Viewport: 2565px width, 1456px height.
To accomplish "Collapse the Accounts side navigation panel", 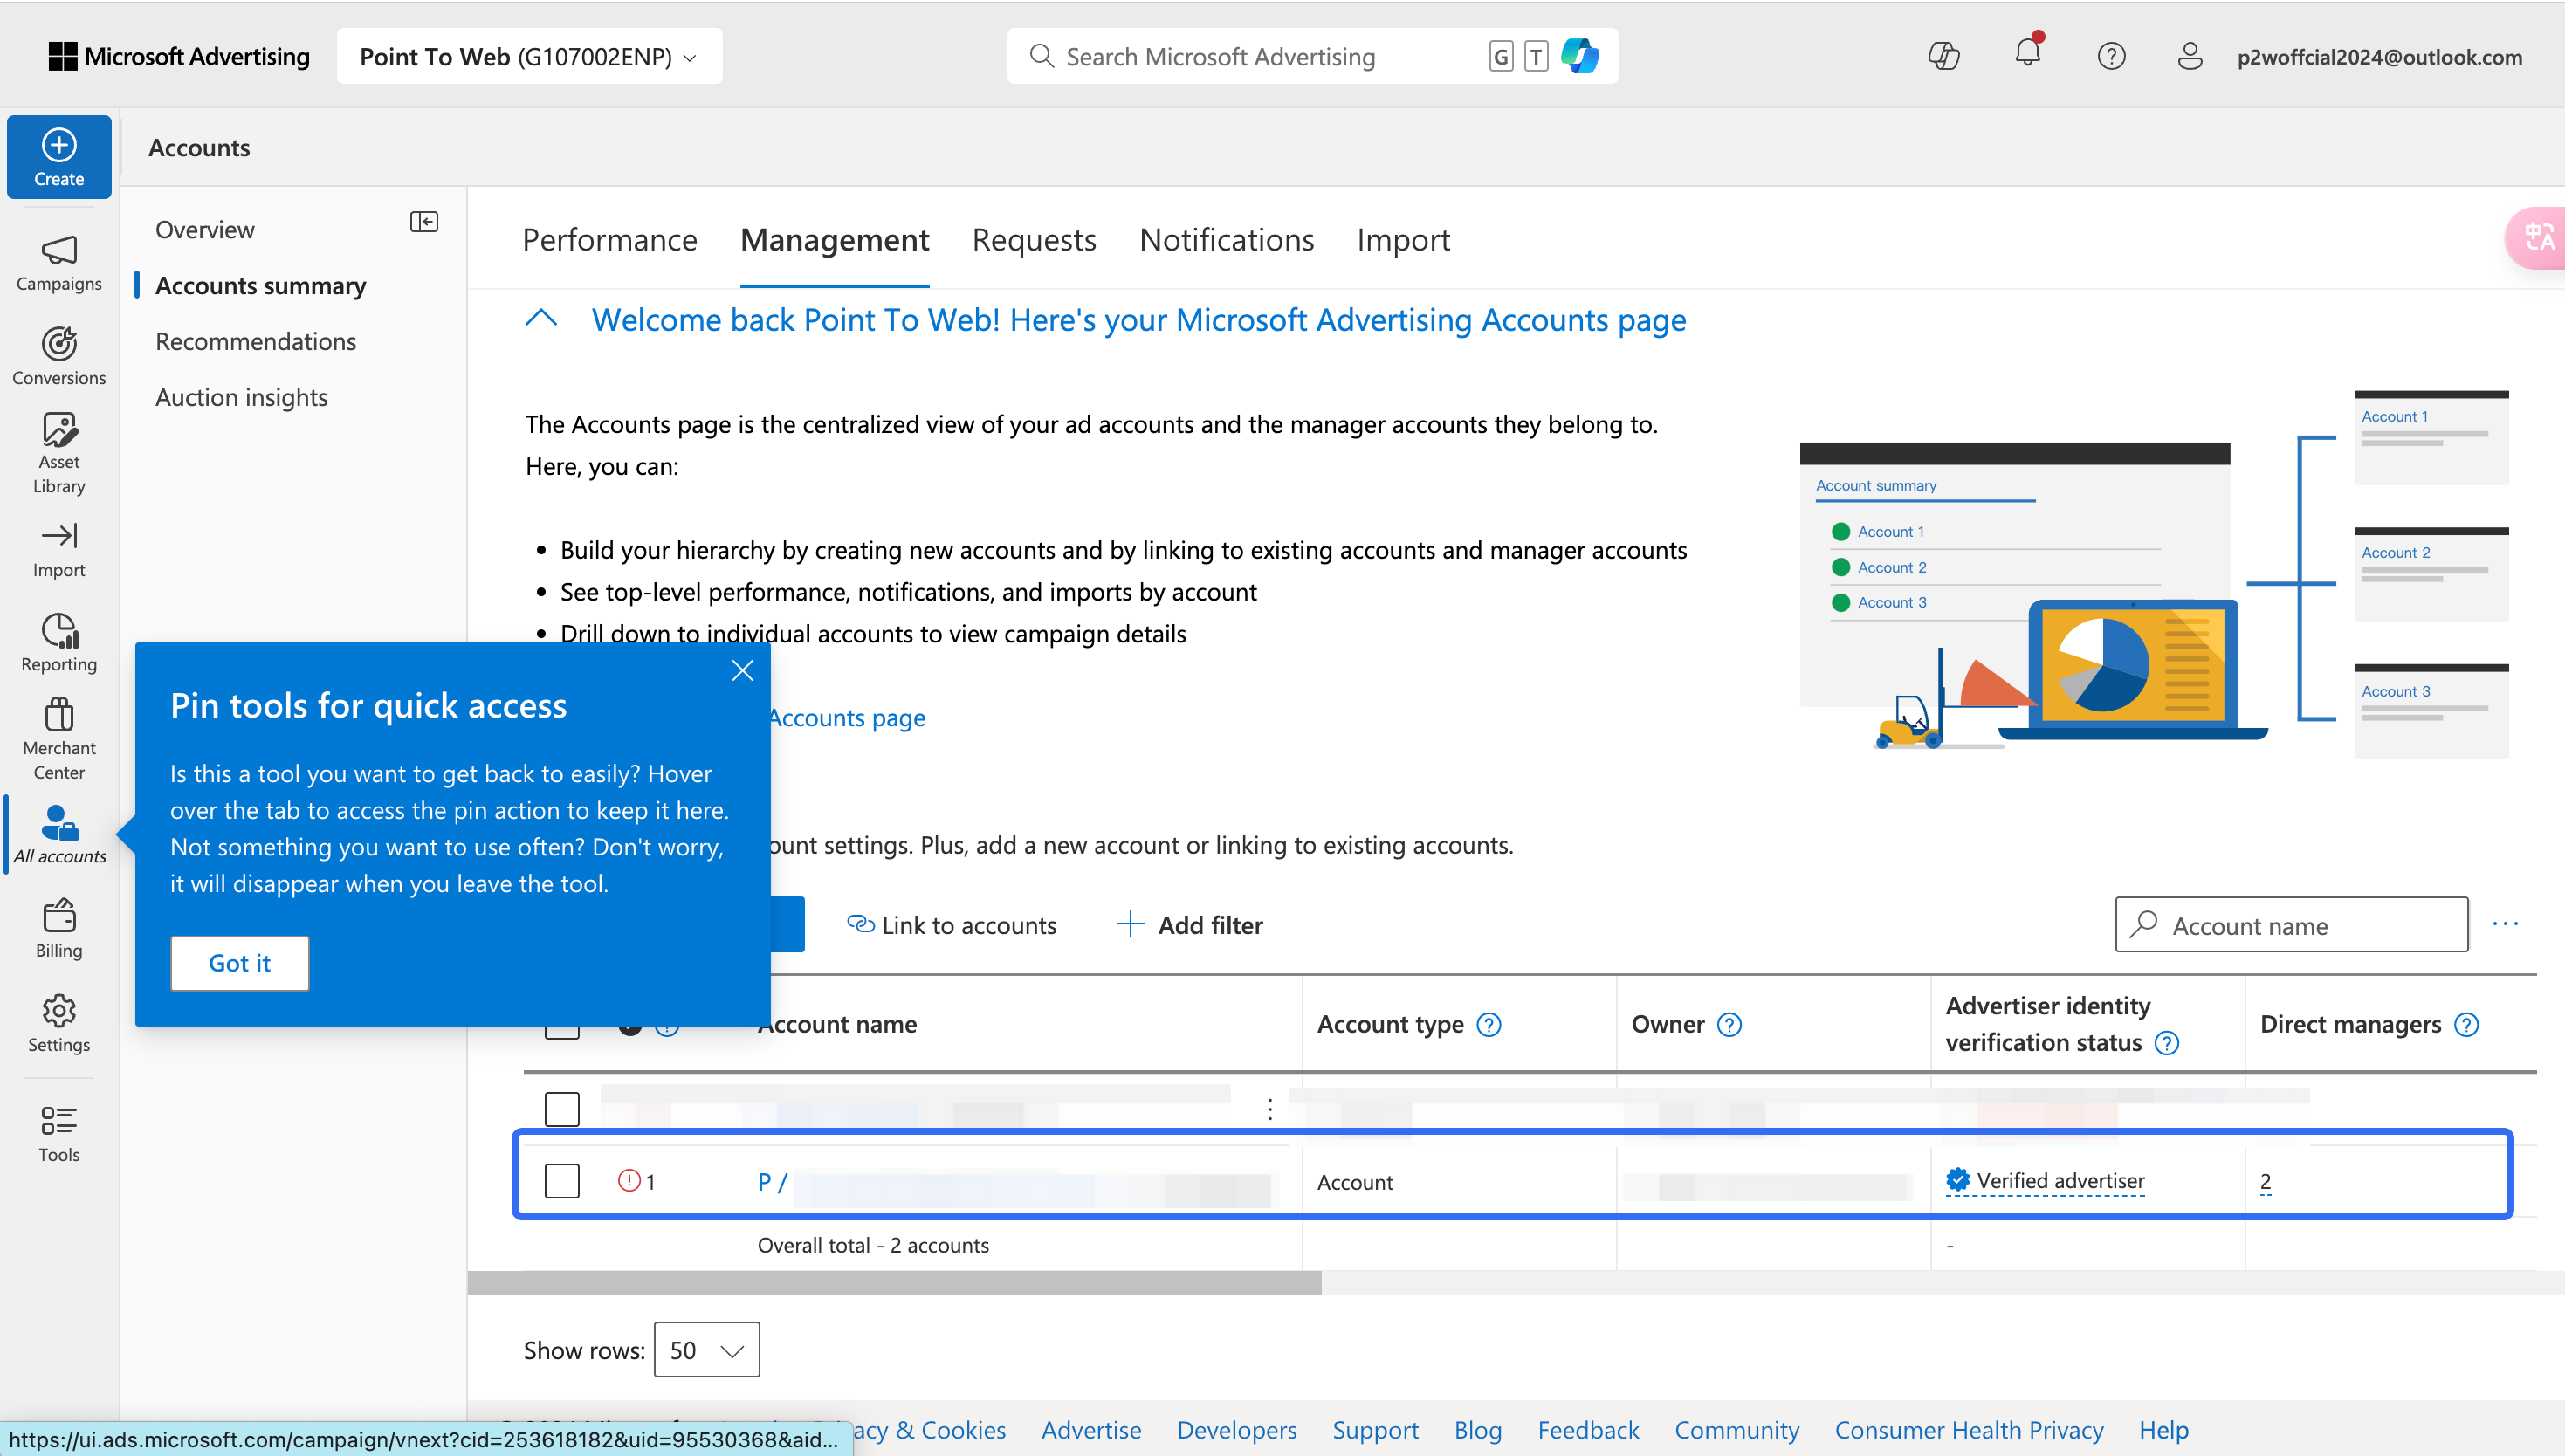I will (424, 222).
